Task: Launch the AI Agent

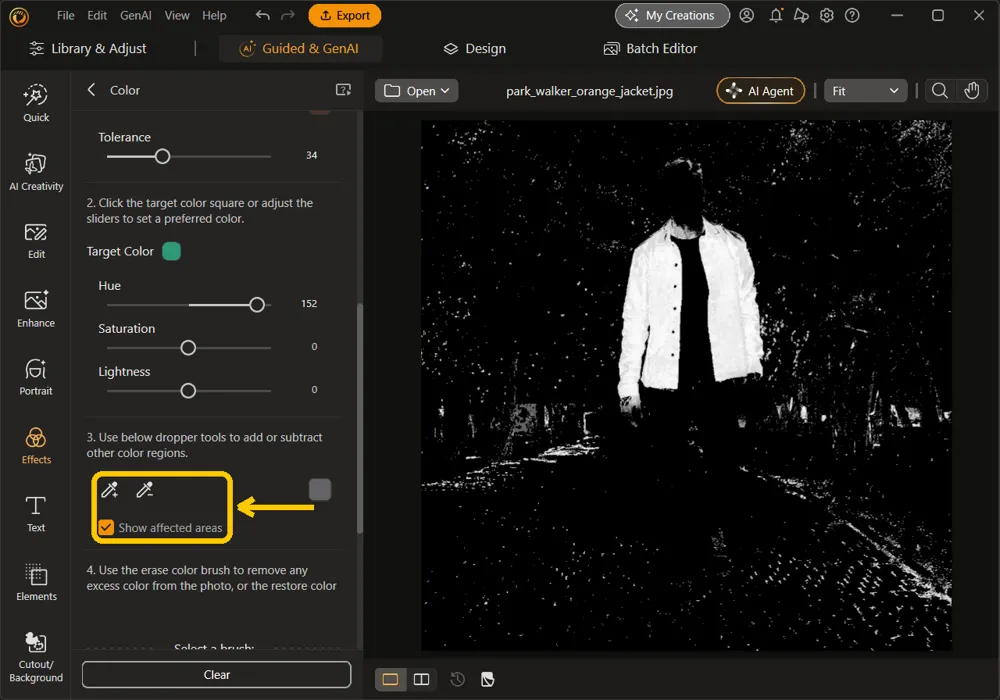Action: [x=760, y=91]
